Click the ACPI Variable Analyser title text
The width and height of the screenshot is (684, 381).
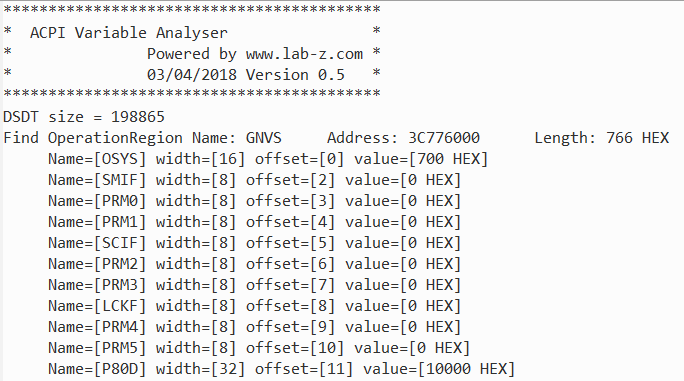129,33
